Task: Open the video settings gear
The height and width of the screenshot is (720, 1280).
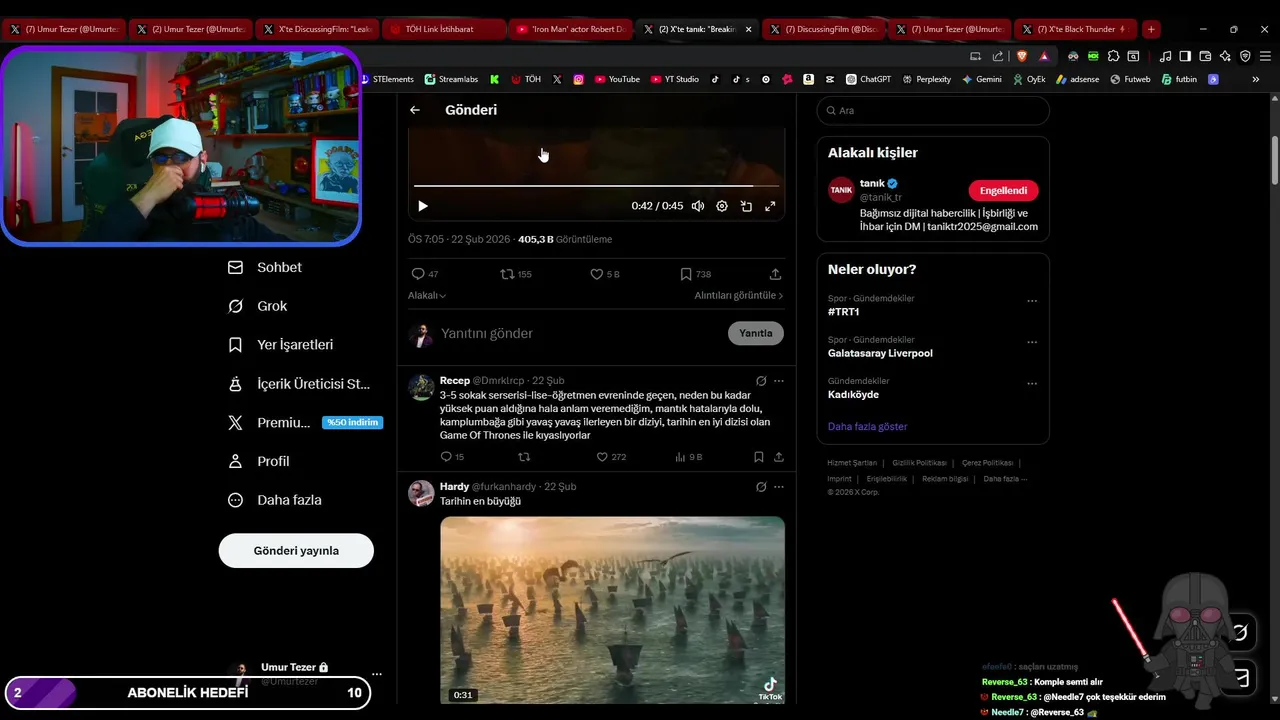Action: (x=722, y=206)
